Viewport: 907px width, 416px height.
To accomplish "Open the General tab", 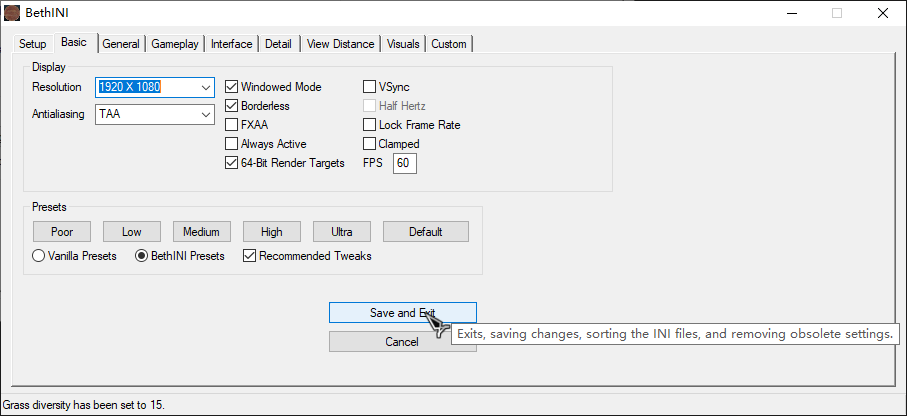I will point(121,44).
